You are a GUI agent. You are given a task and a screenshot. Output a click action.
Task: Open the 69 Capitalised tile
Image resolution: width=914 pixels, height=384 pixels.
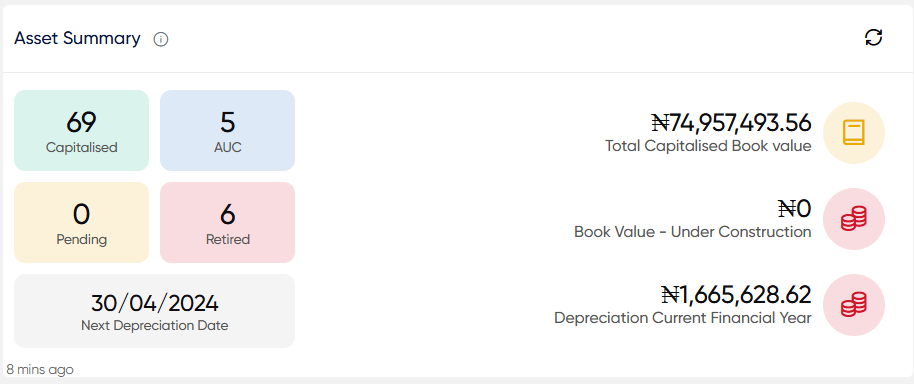tap(82, 131)
